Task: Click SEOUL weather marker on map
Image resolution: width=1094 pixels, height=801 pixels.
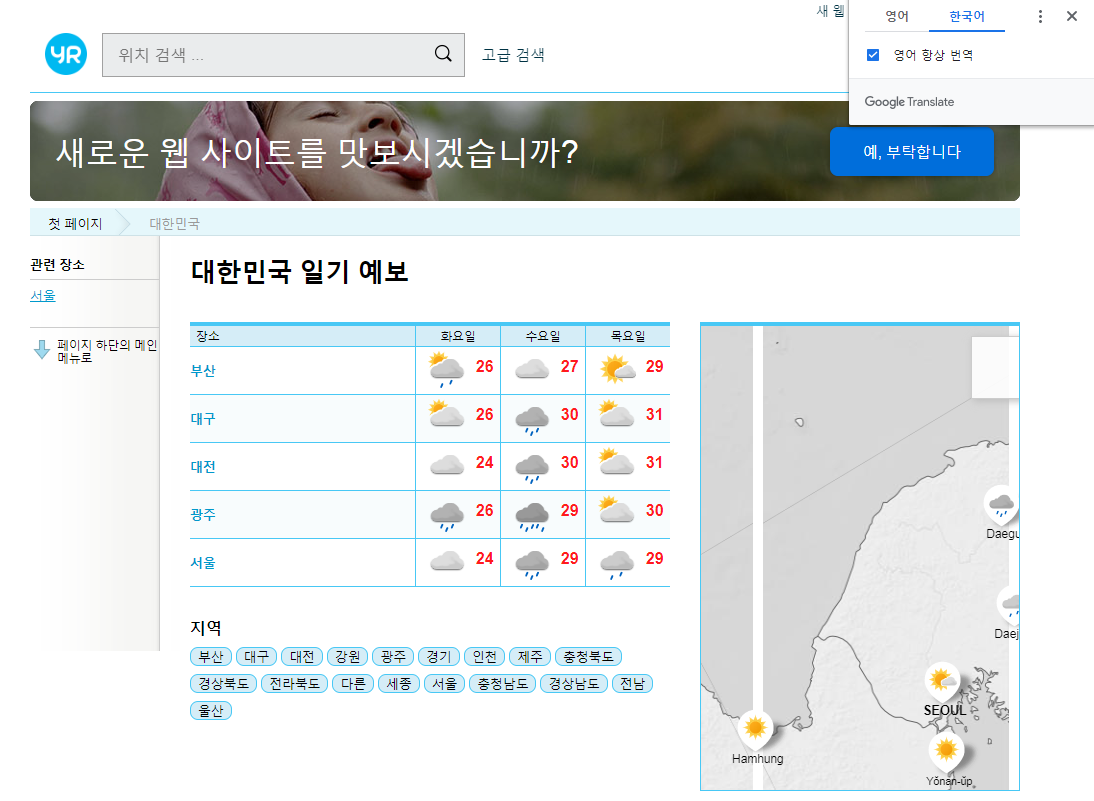Action: (942, 682)
